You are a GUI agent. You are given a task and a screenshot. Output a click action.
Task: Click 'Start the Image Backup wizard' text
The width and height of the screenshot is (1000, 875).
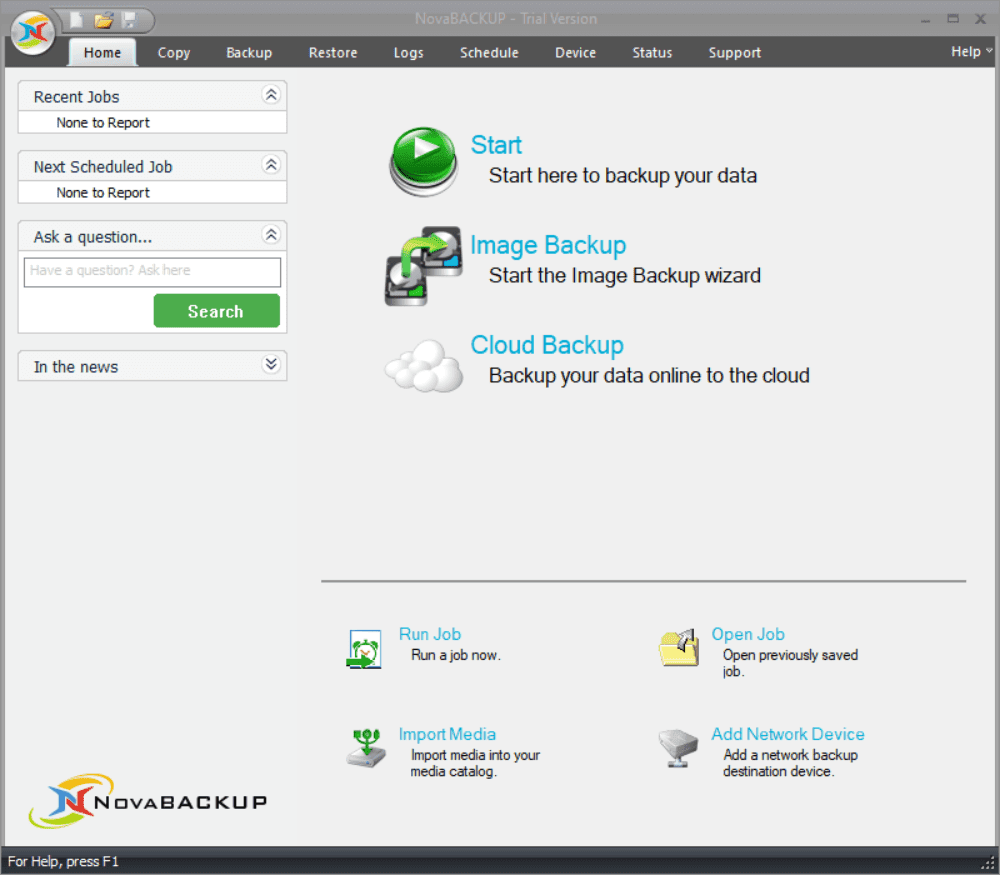tap(624, 276)
